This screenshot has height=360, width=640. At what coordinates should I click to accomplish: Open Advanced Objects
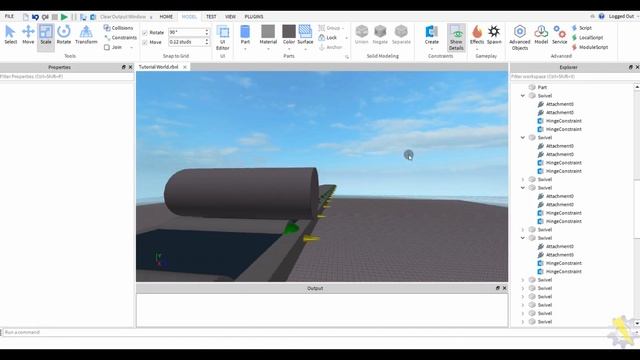pyautogui.click(x=520, y=37)
